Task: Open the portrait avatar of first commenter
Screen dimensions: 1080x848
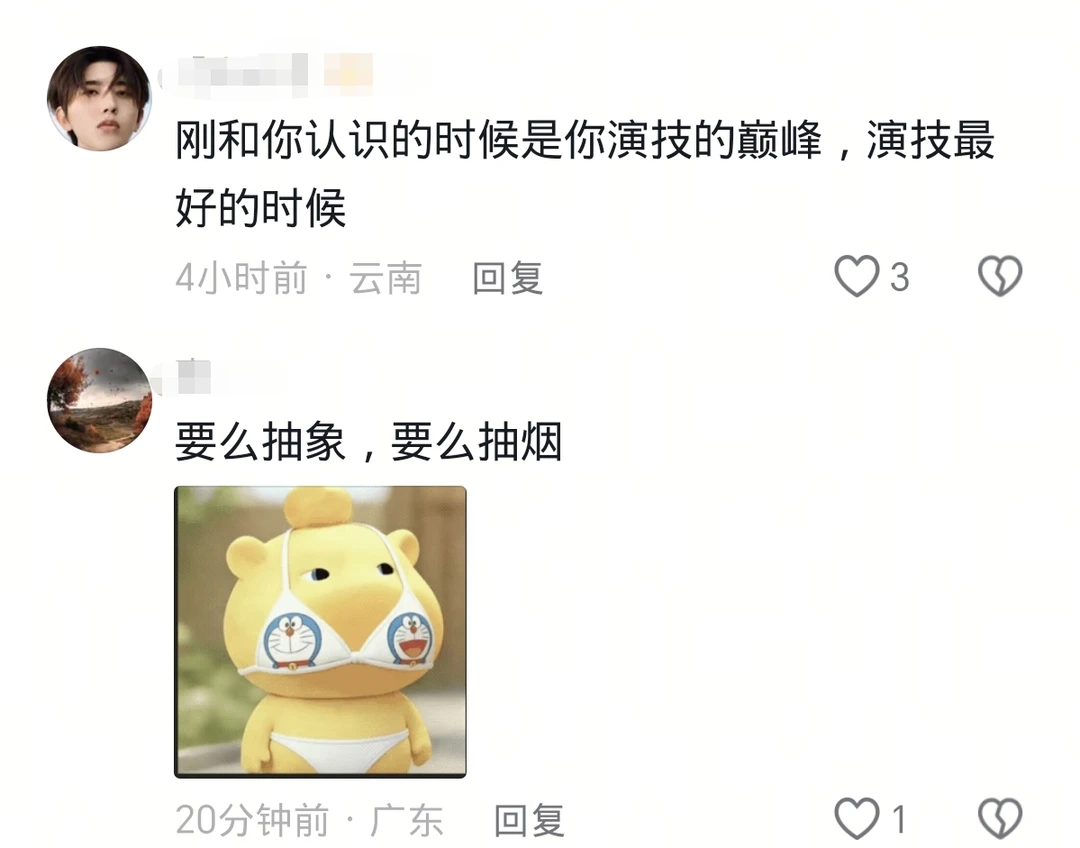Action: (99, 99)
